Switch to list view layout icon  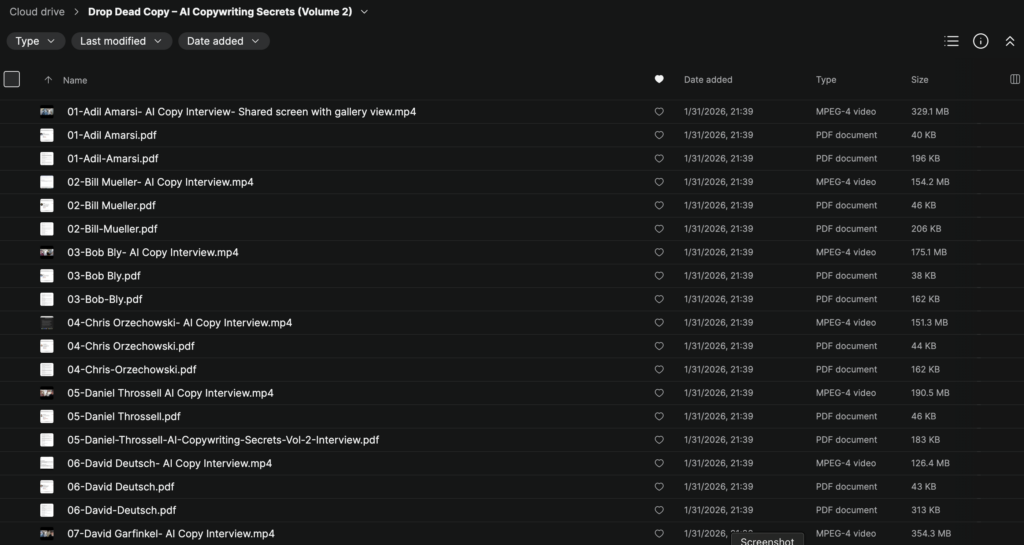click(951, 41)
